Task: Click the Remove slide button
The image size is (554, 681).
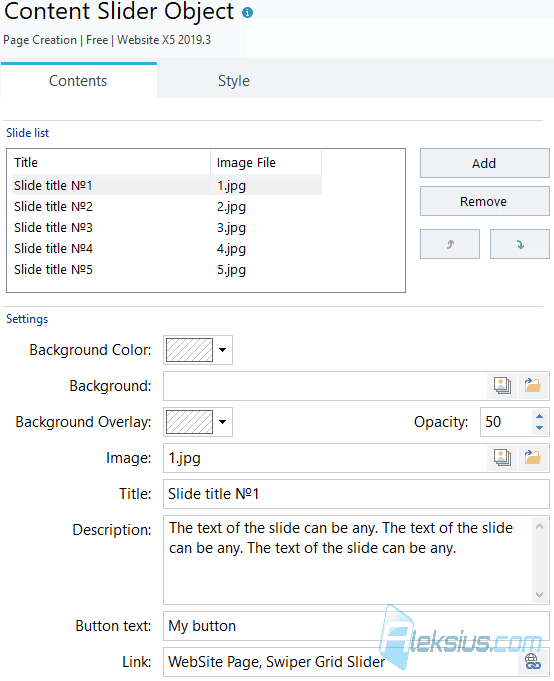Action: tap(485, 202)
